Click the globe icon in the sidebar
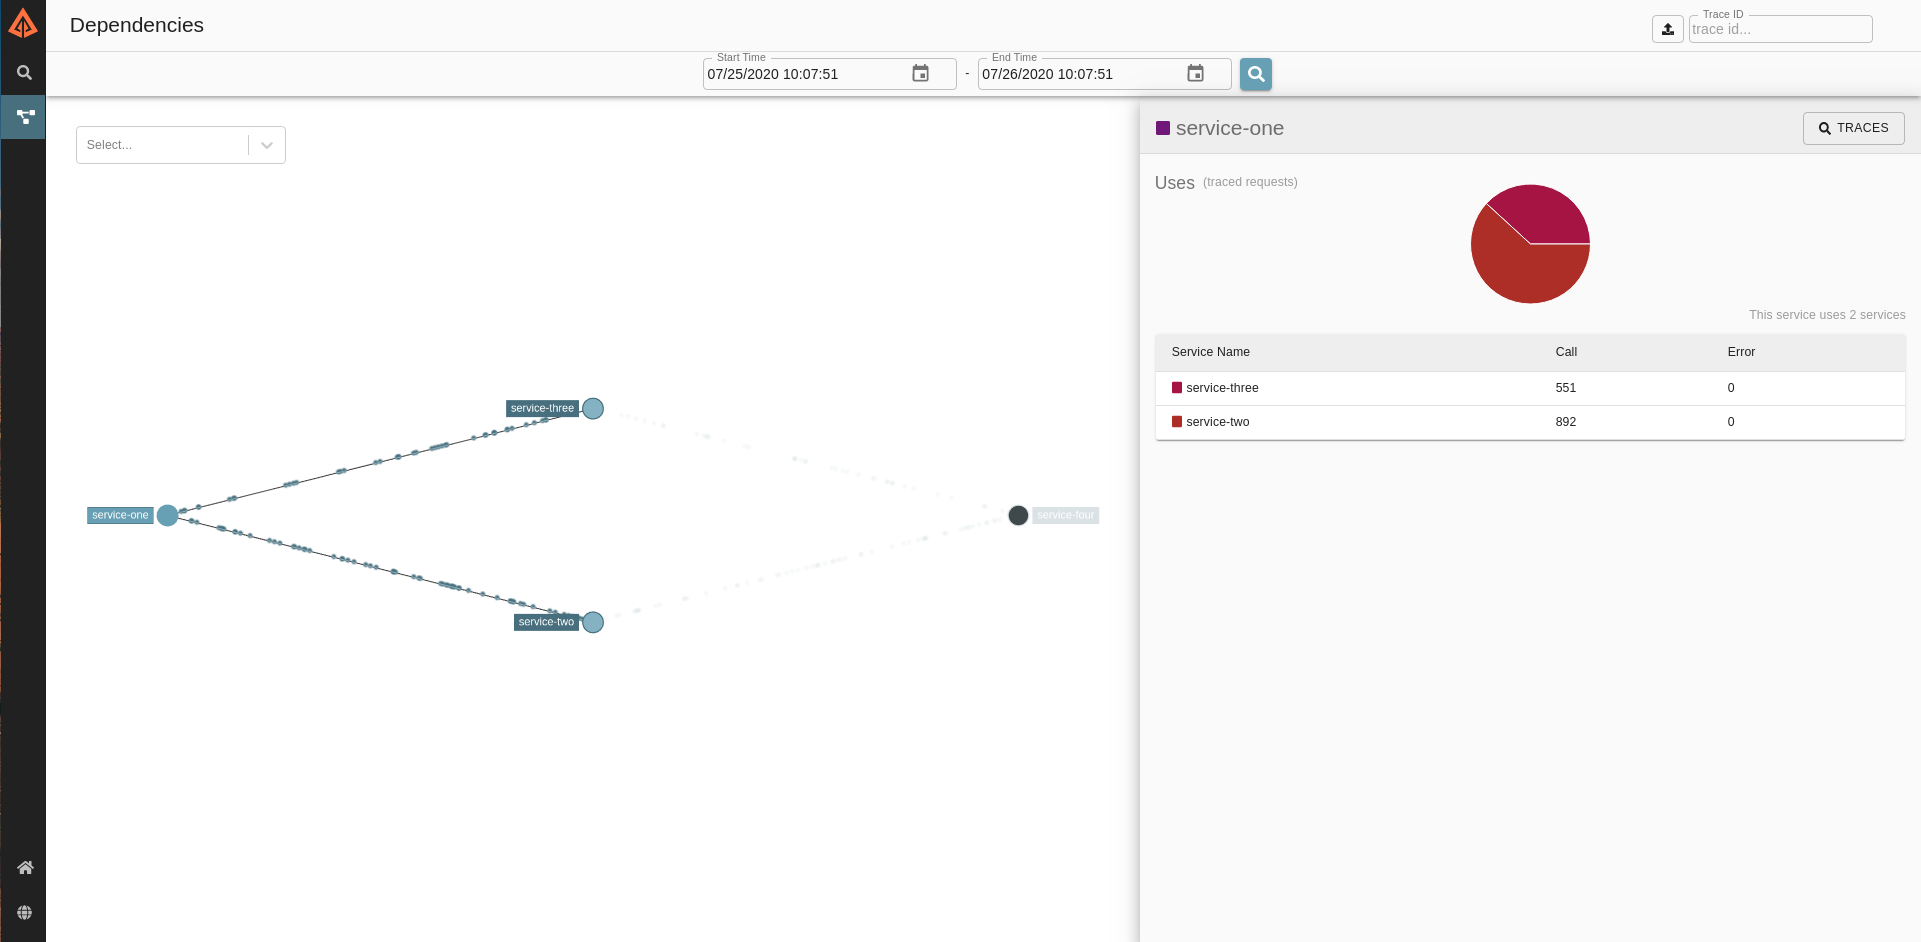The width and height of the screenshot is (1921, 942). click(x=23, y=911)
